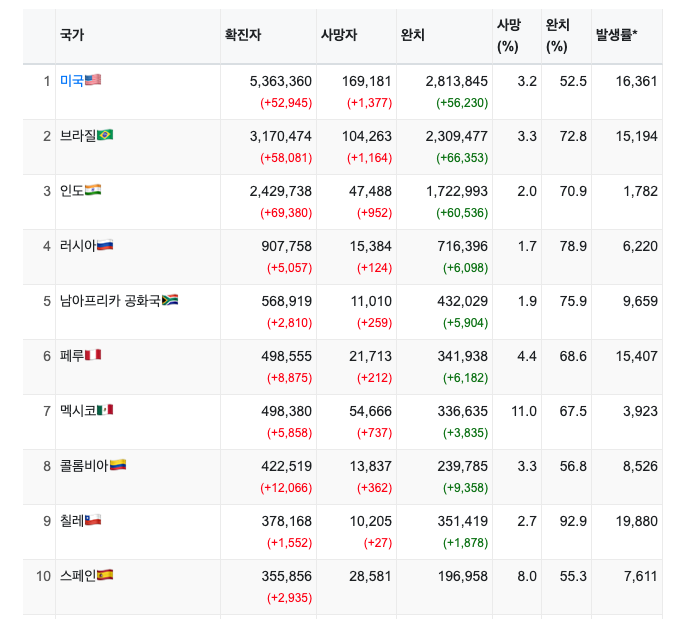
Task: Click Chile recovery rate 92.9
Action: pyautogui.click(x=573, y=521)
